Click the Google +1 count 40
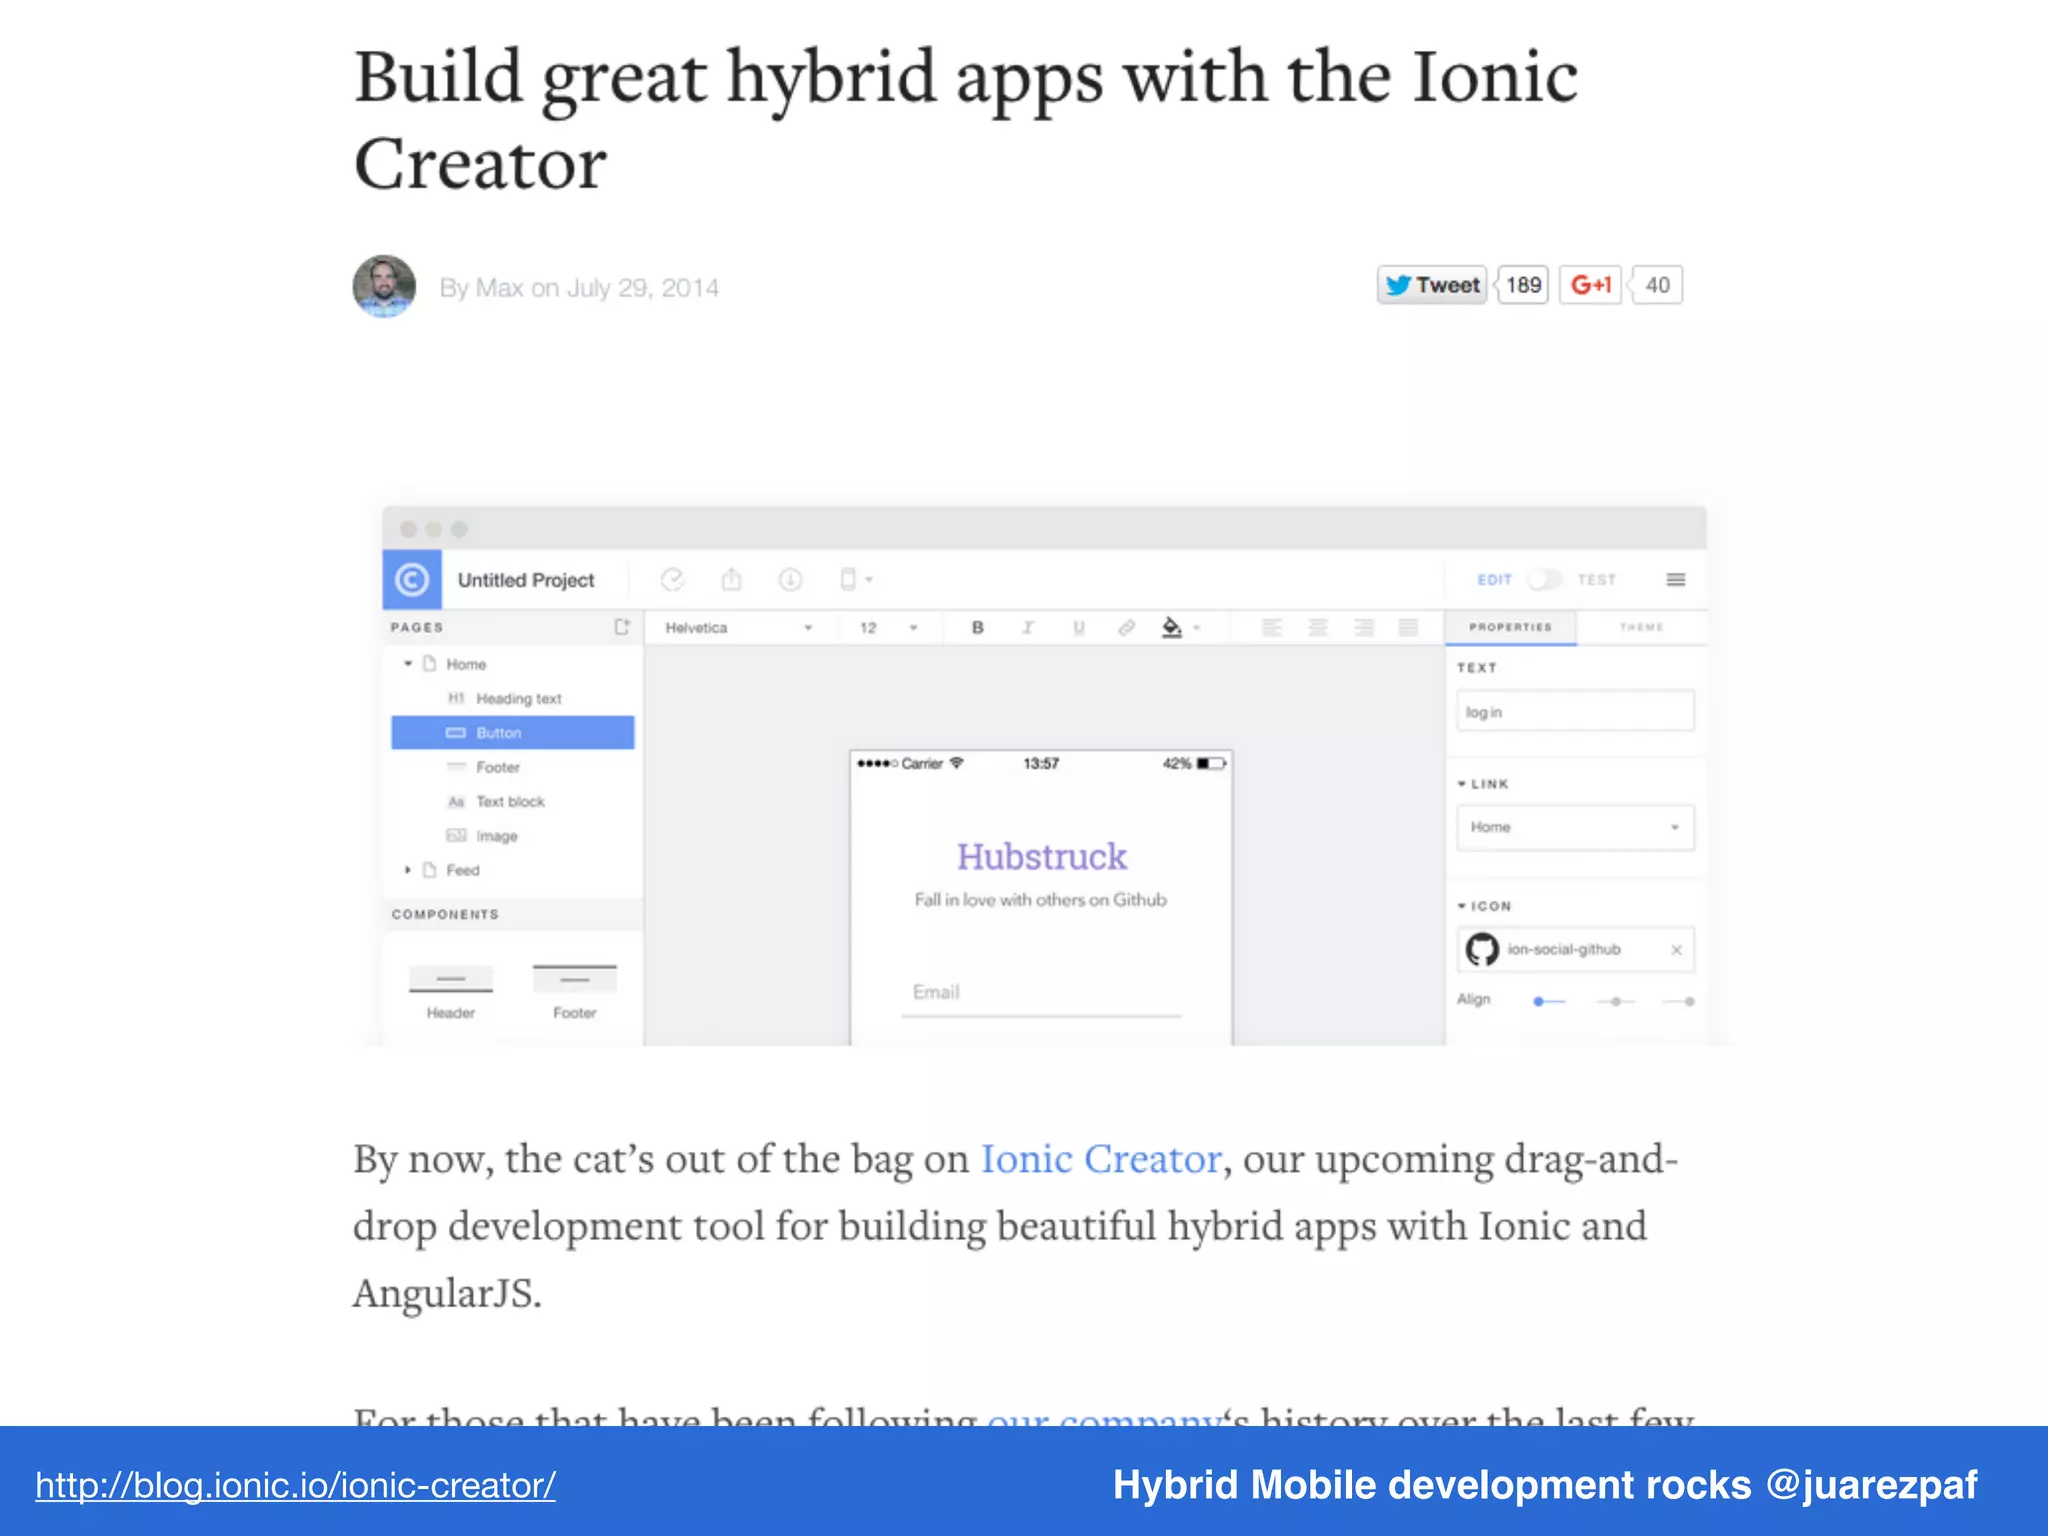2048x1536 pixels. click(1657, 285)
